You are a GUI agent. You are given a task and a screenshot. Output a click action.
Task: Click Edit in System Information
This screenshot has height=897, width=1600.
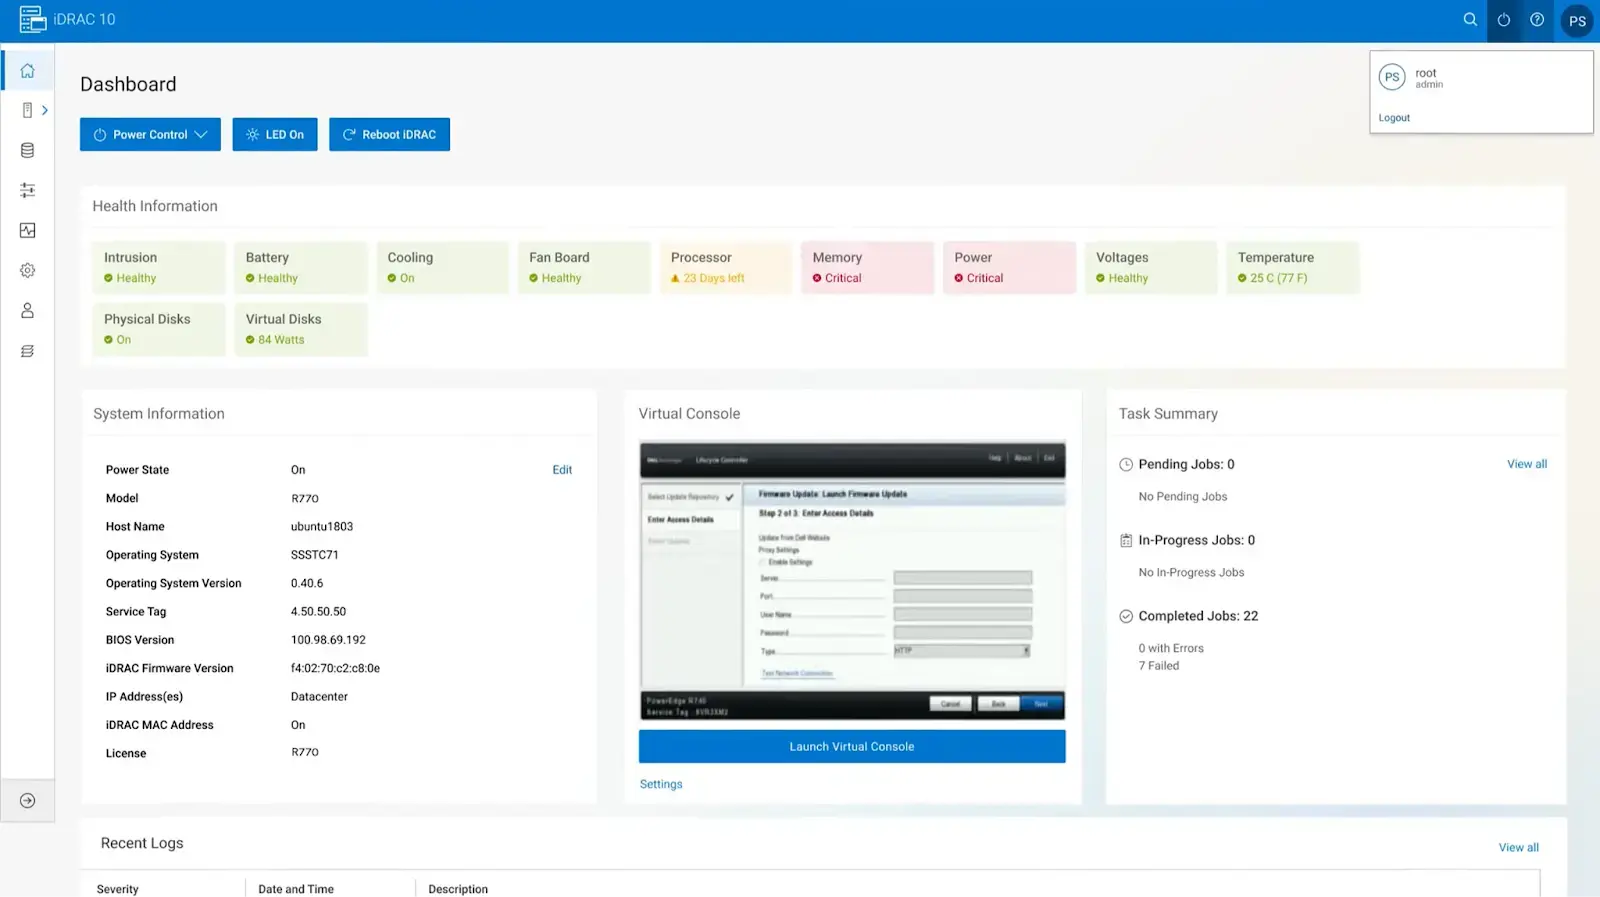click(x=562, y=470)
